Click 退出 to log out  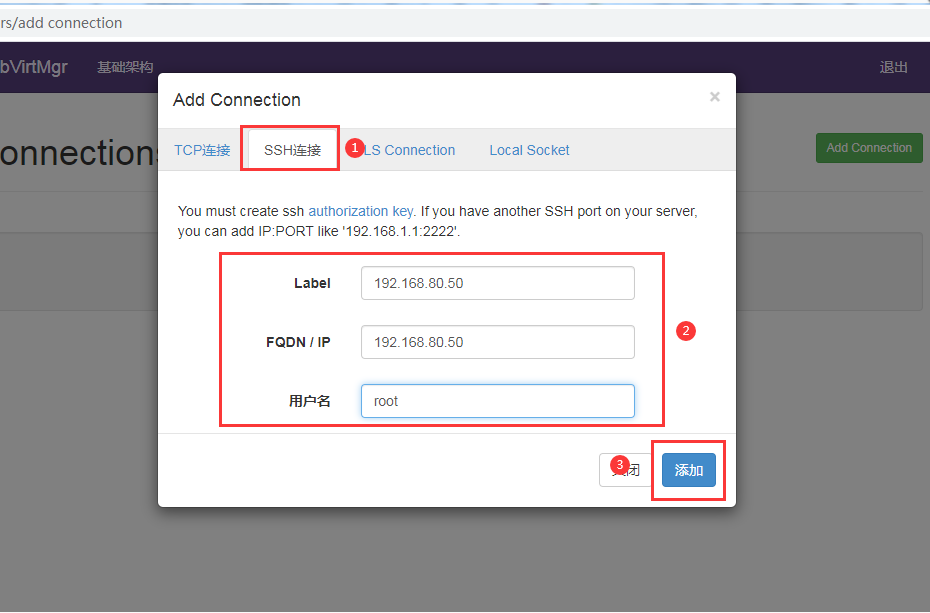coord(893,67)
